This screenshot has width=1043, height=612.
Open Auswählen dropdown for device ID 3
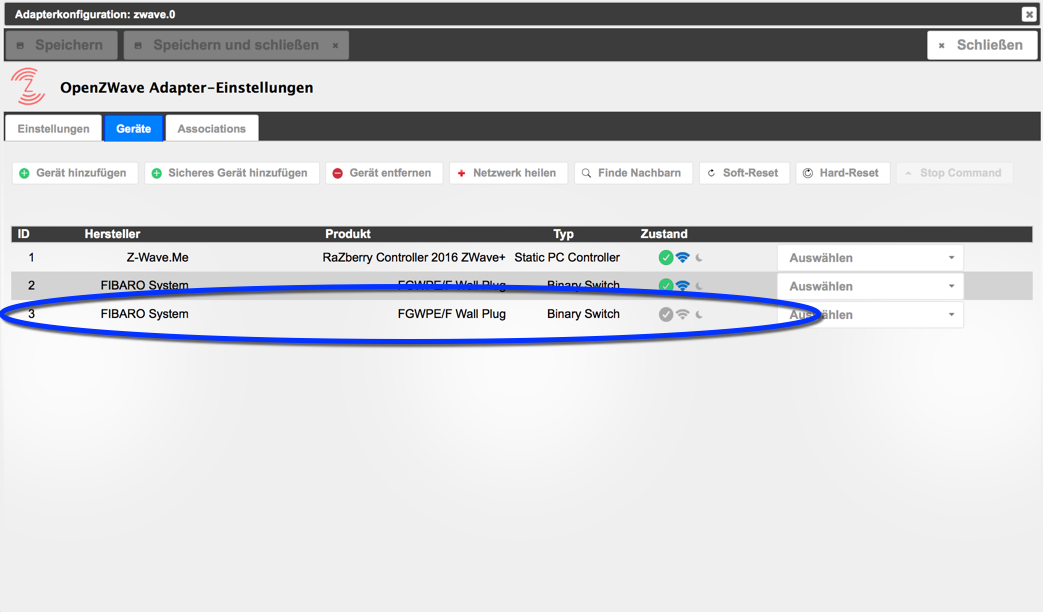[x=870, y=315]
